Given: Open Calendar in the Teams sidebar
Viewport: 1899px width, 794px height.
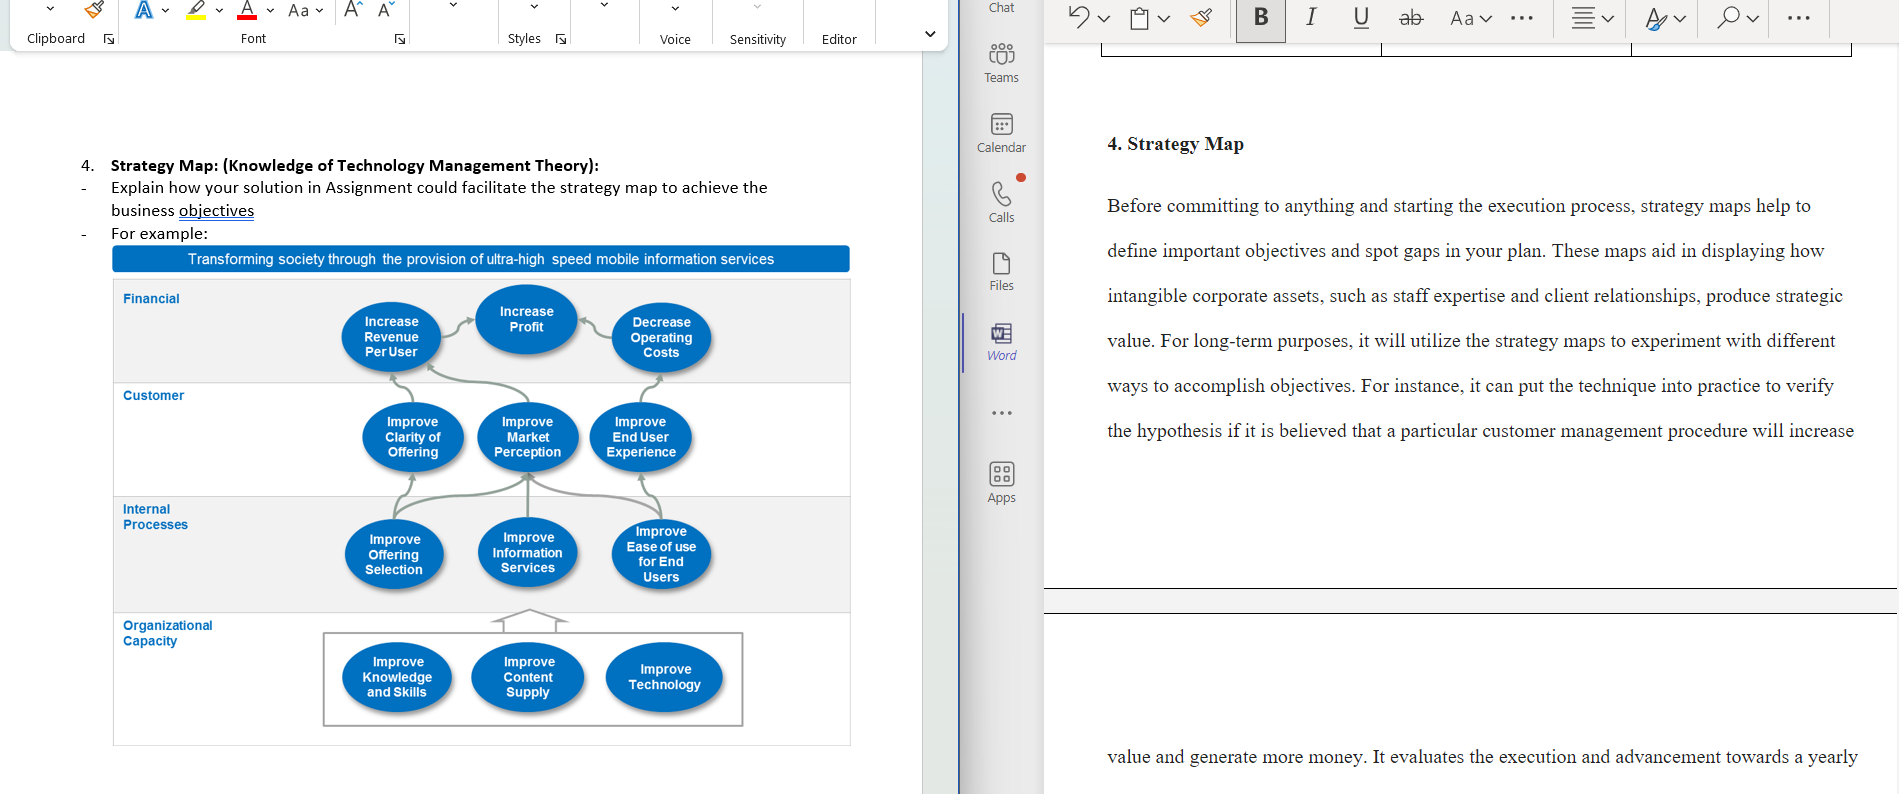Looking at the screenshot, I should [1001, 133].
